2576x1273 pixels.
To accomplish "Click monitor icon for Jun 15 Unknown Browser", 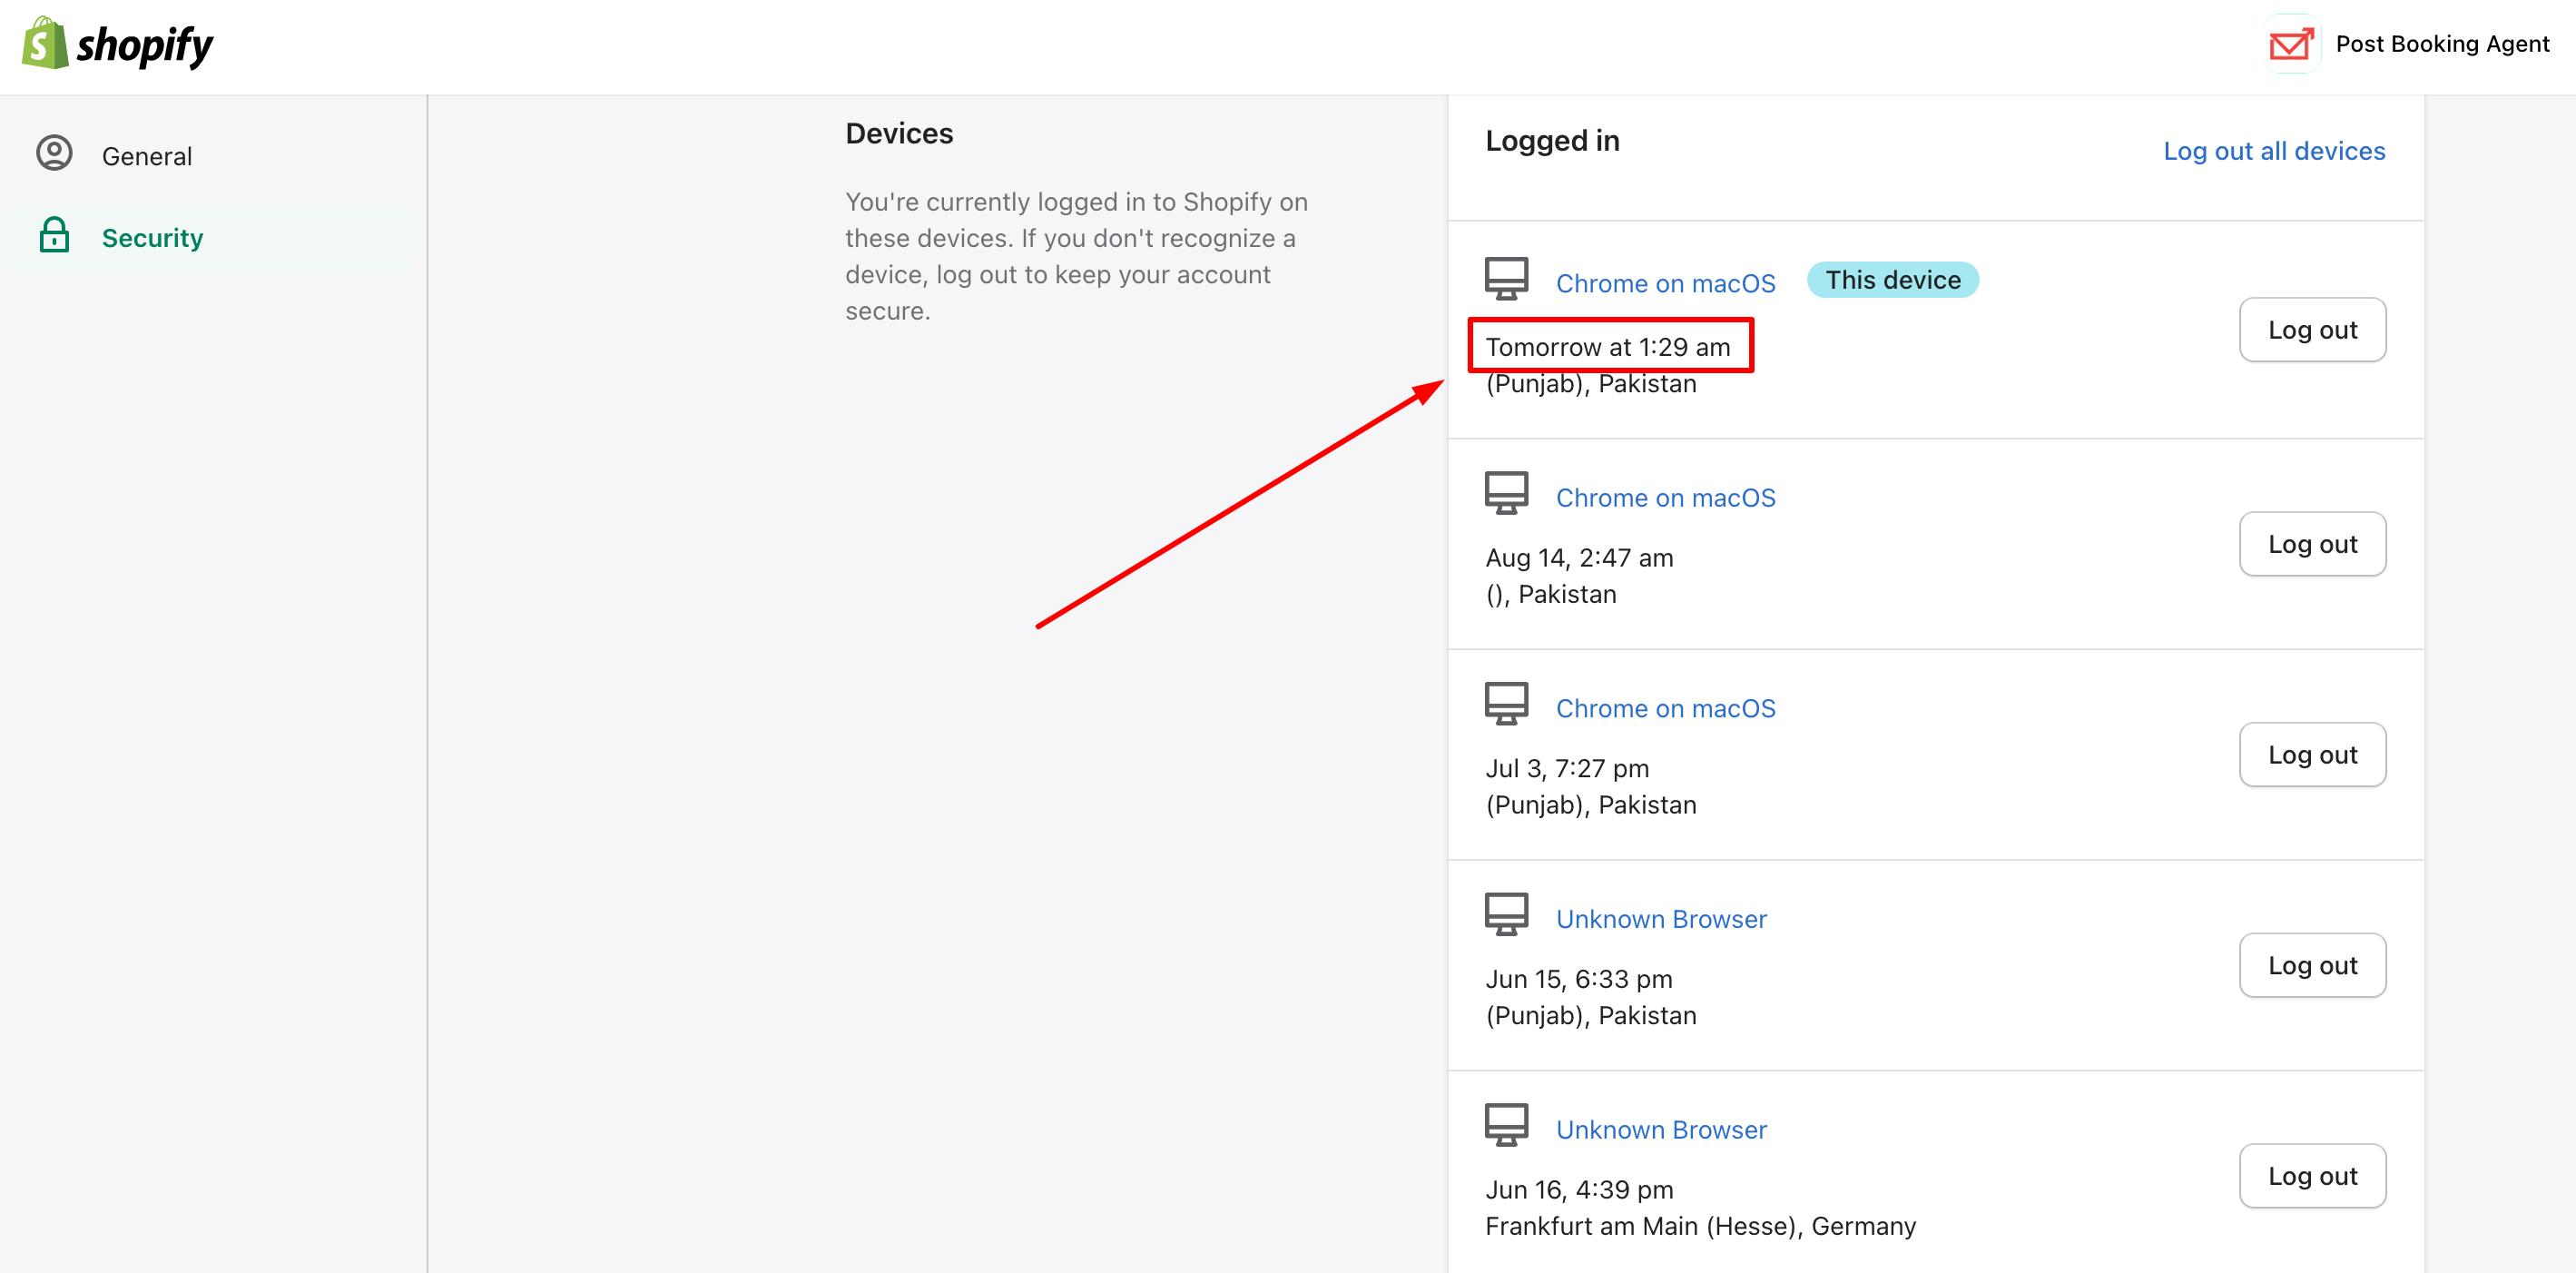I will click(1506, 915).
